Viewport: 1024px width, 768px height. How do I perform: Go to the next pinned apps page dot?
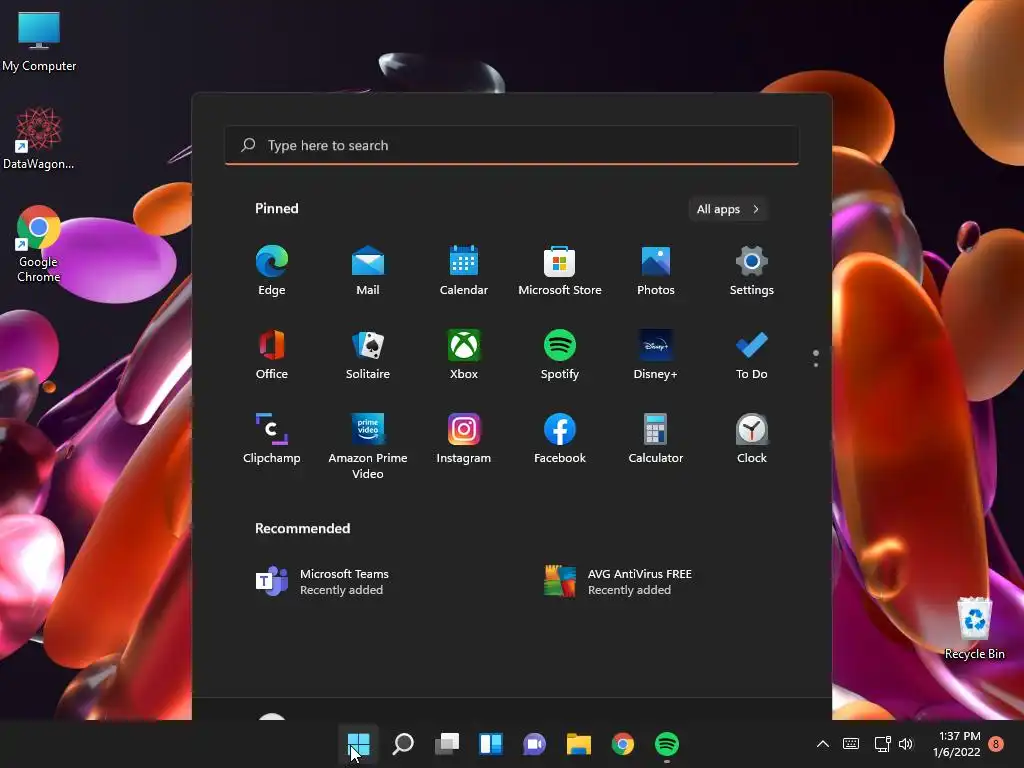(816, 364)
